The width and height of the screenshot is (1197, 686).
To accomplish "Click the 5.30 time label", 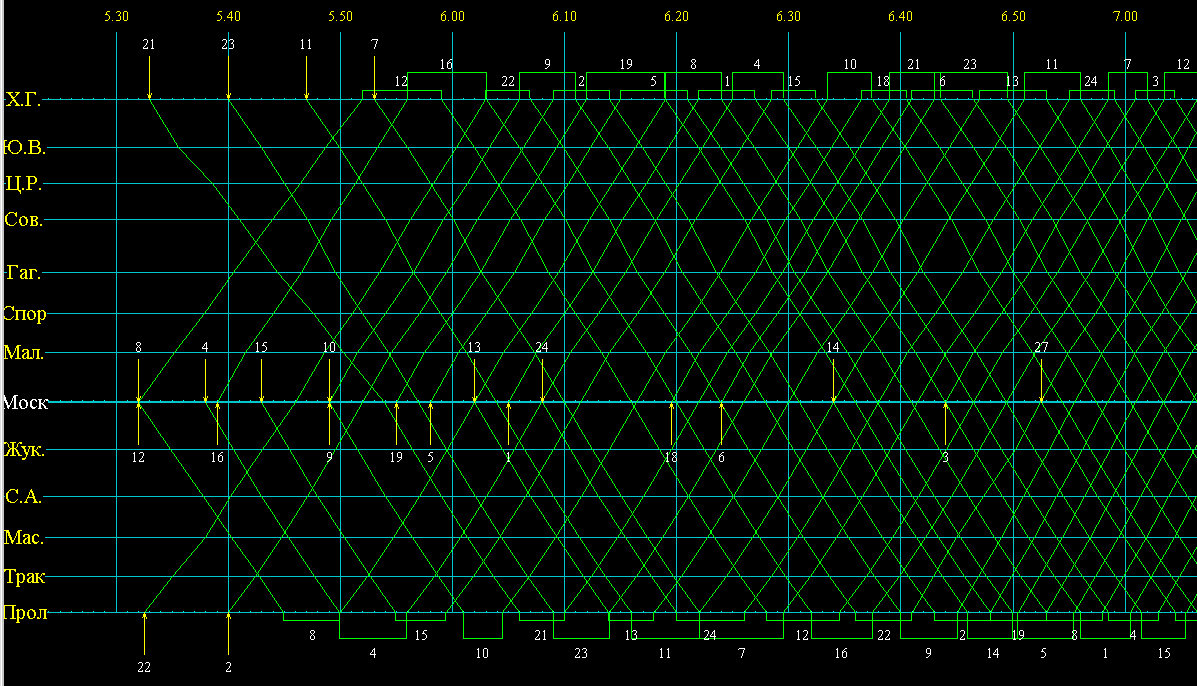I will click(x=116, y=16).
